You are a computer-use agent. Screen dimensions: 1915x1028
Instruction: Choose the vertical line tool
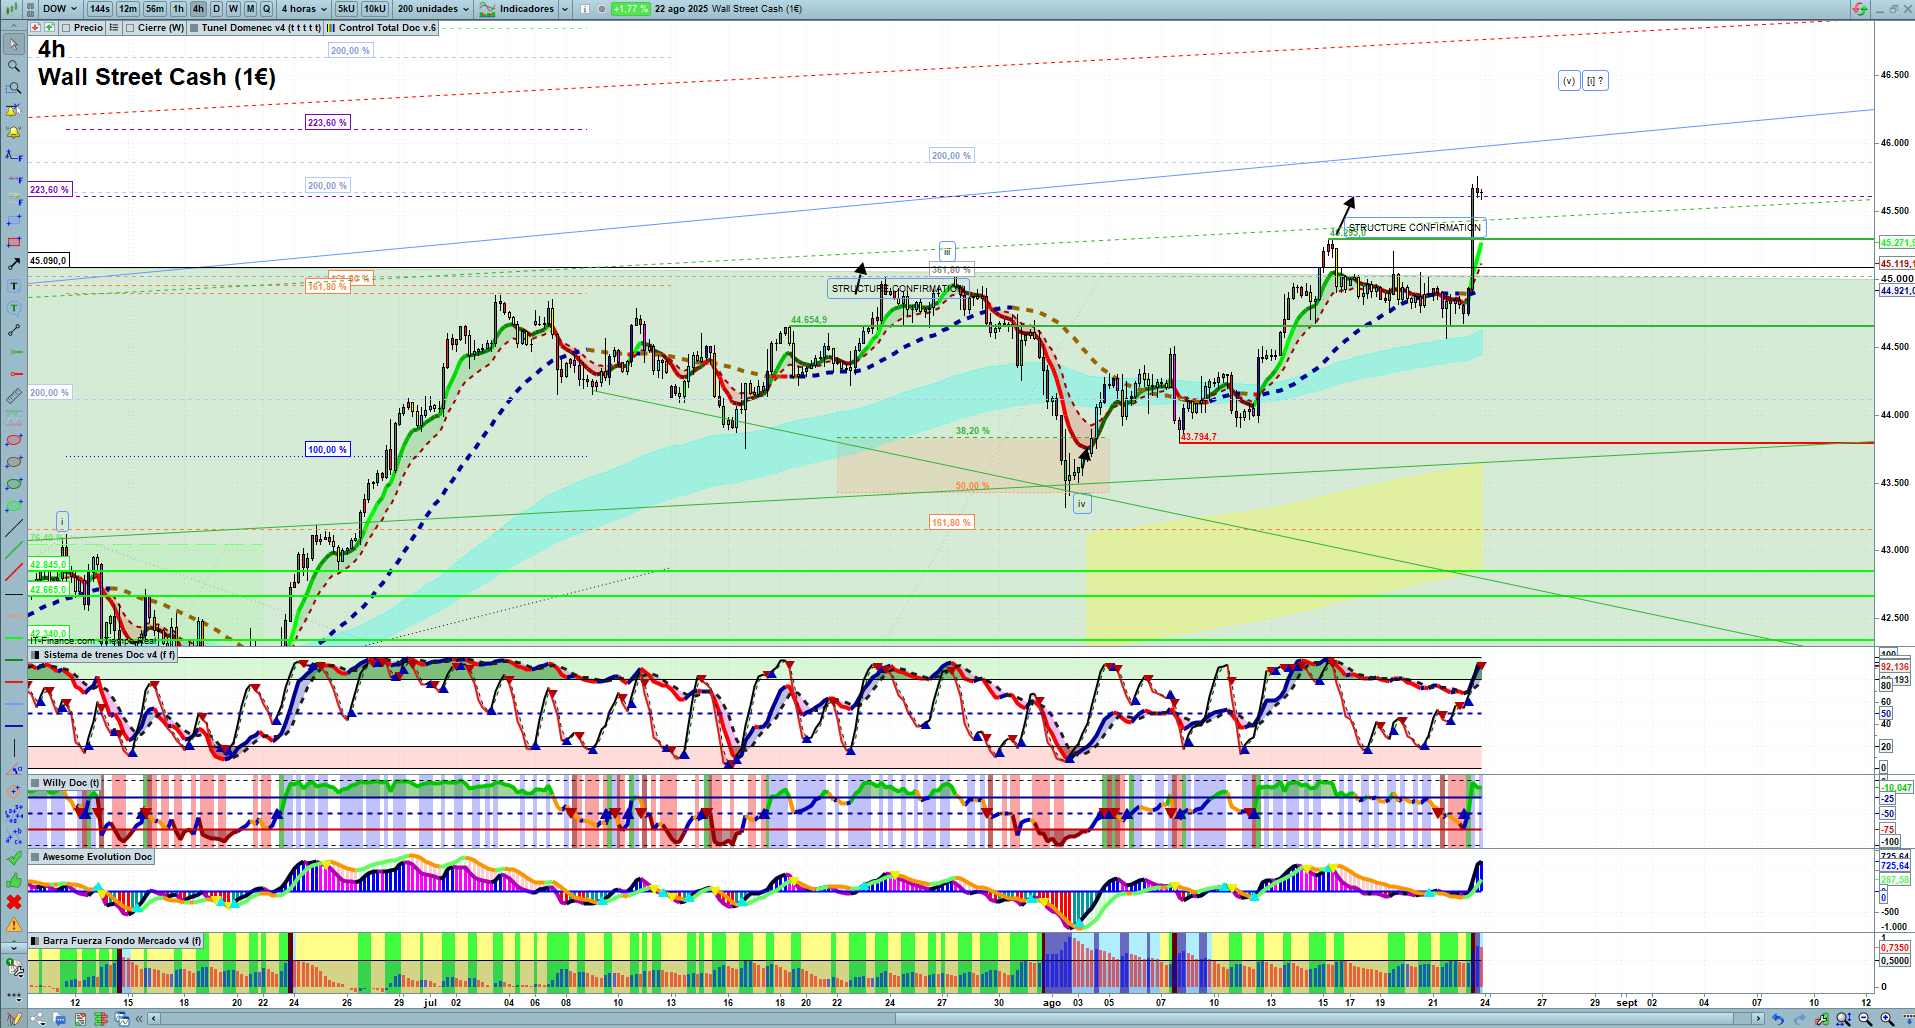click(14, 748)
